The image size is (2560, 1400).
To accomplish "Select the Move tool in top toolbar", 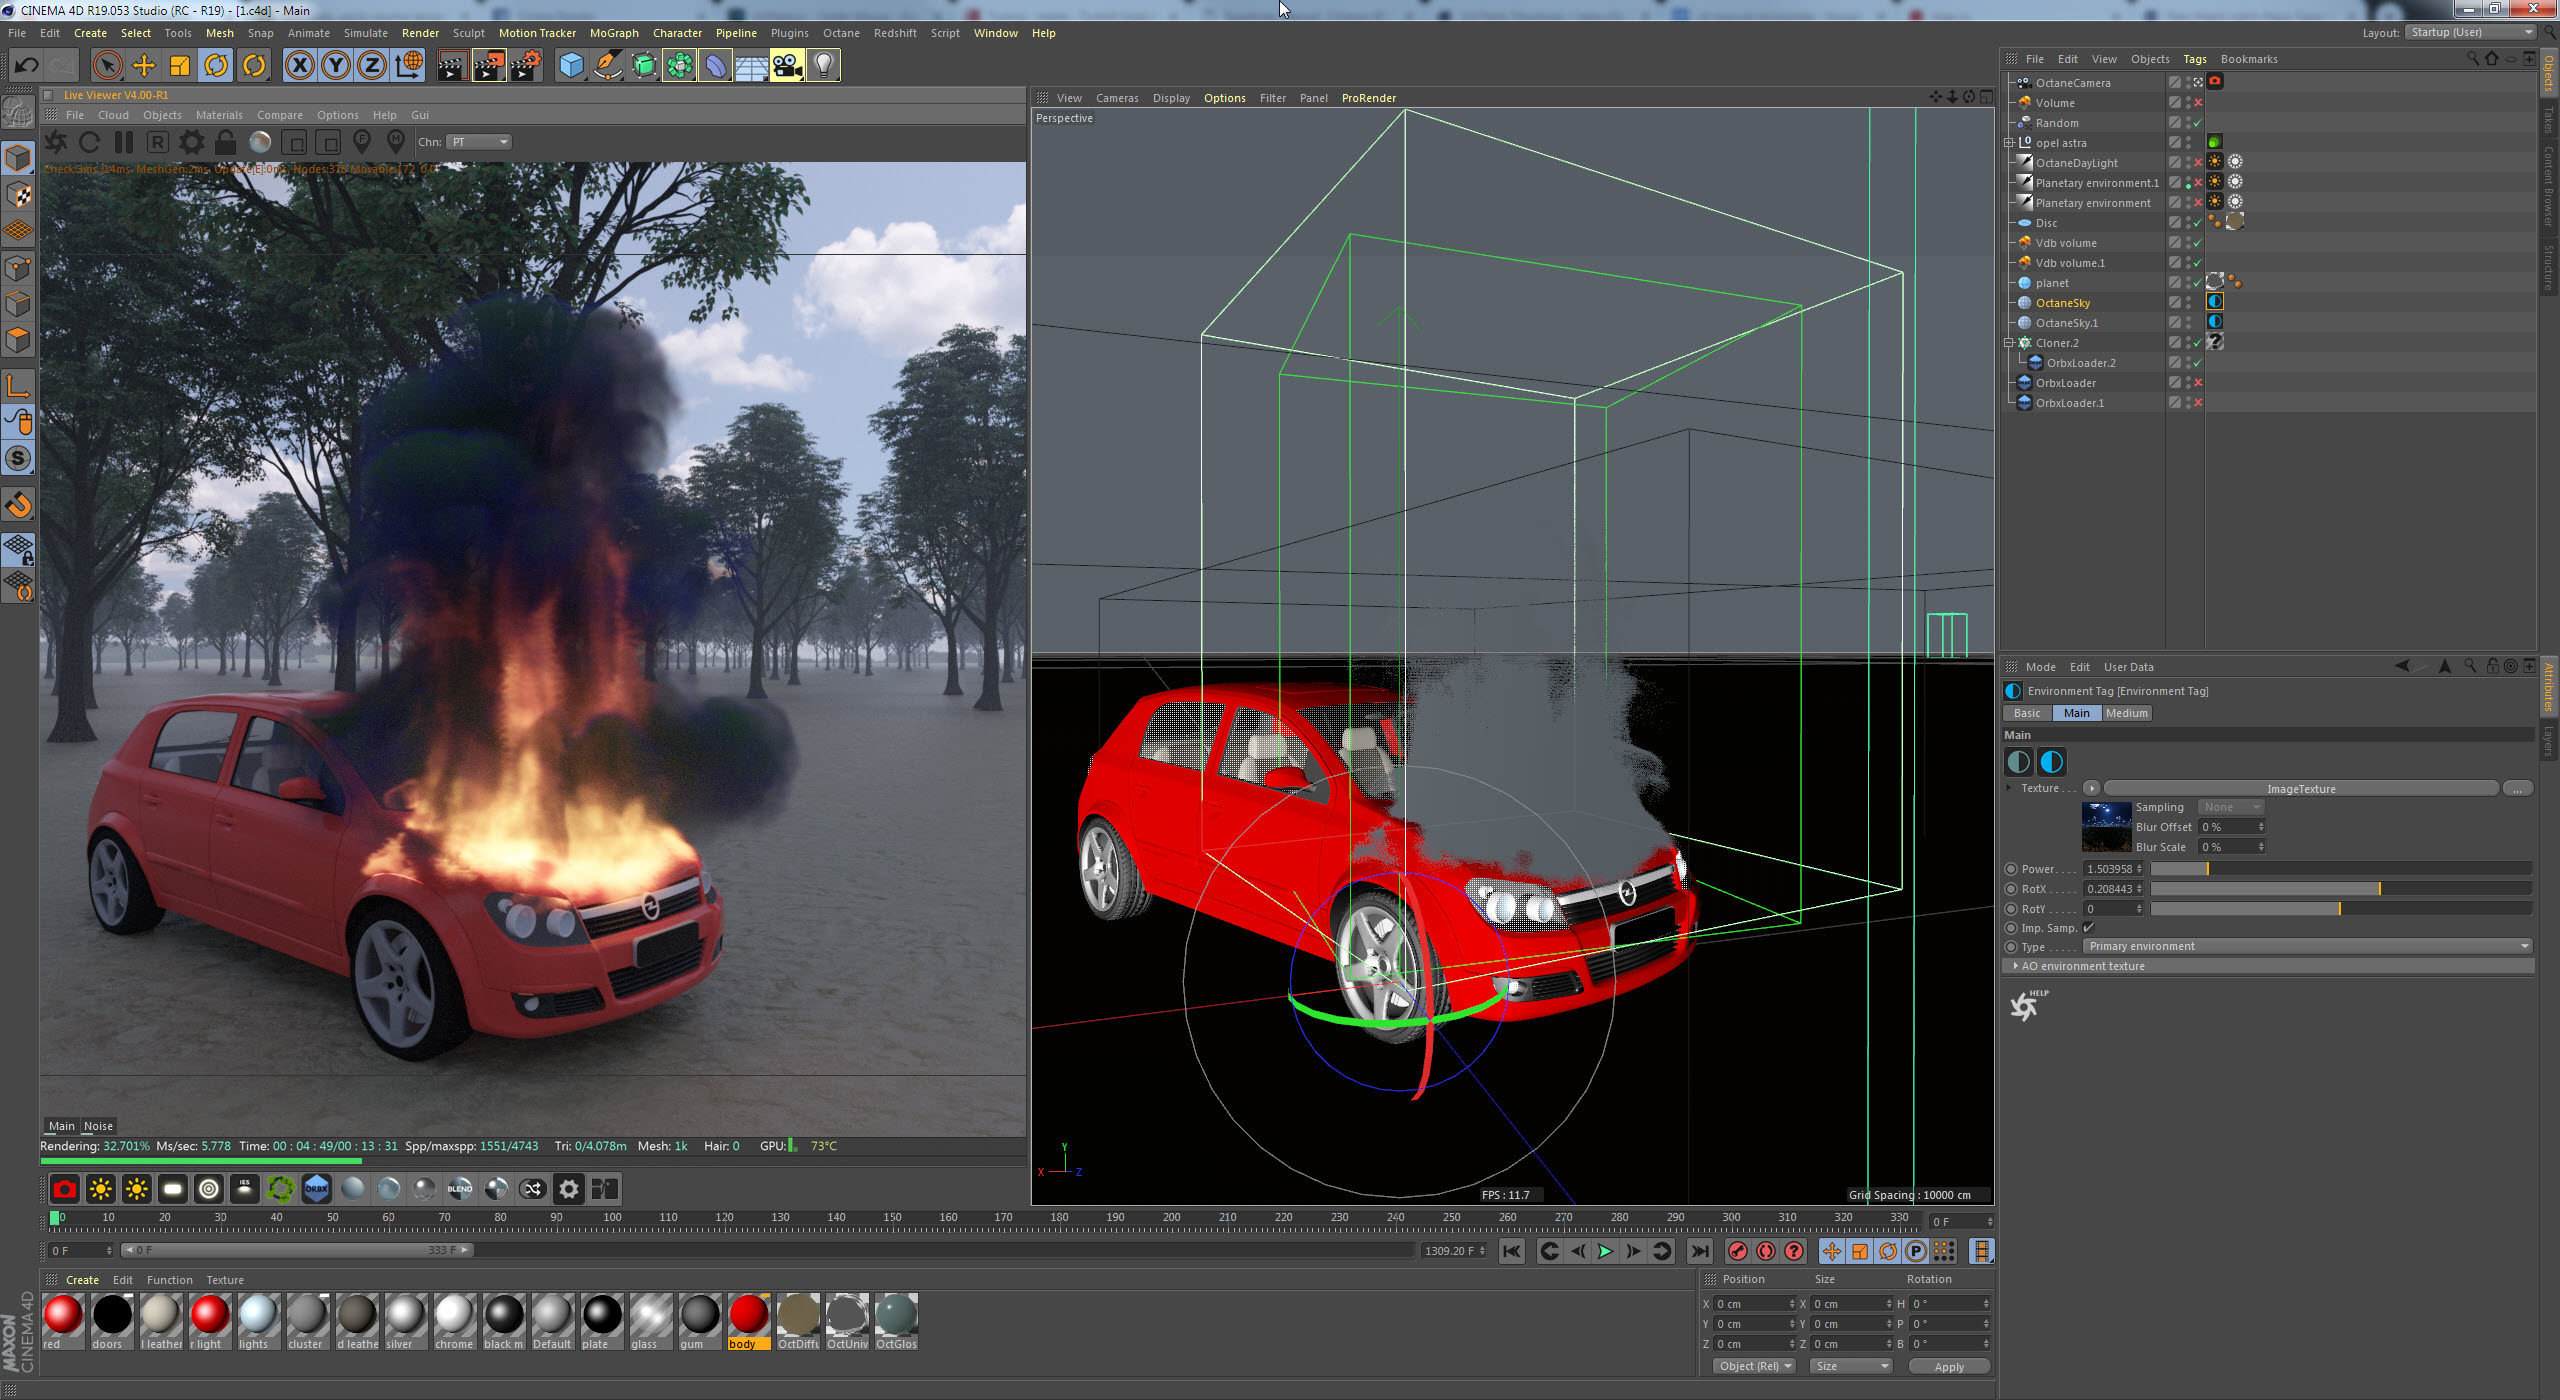I will click(x=144, y=66).
